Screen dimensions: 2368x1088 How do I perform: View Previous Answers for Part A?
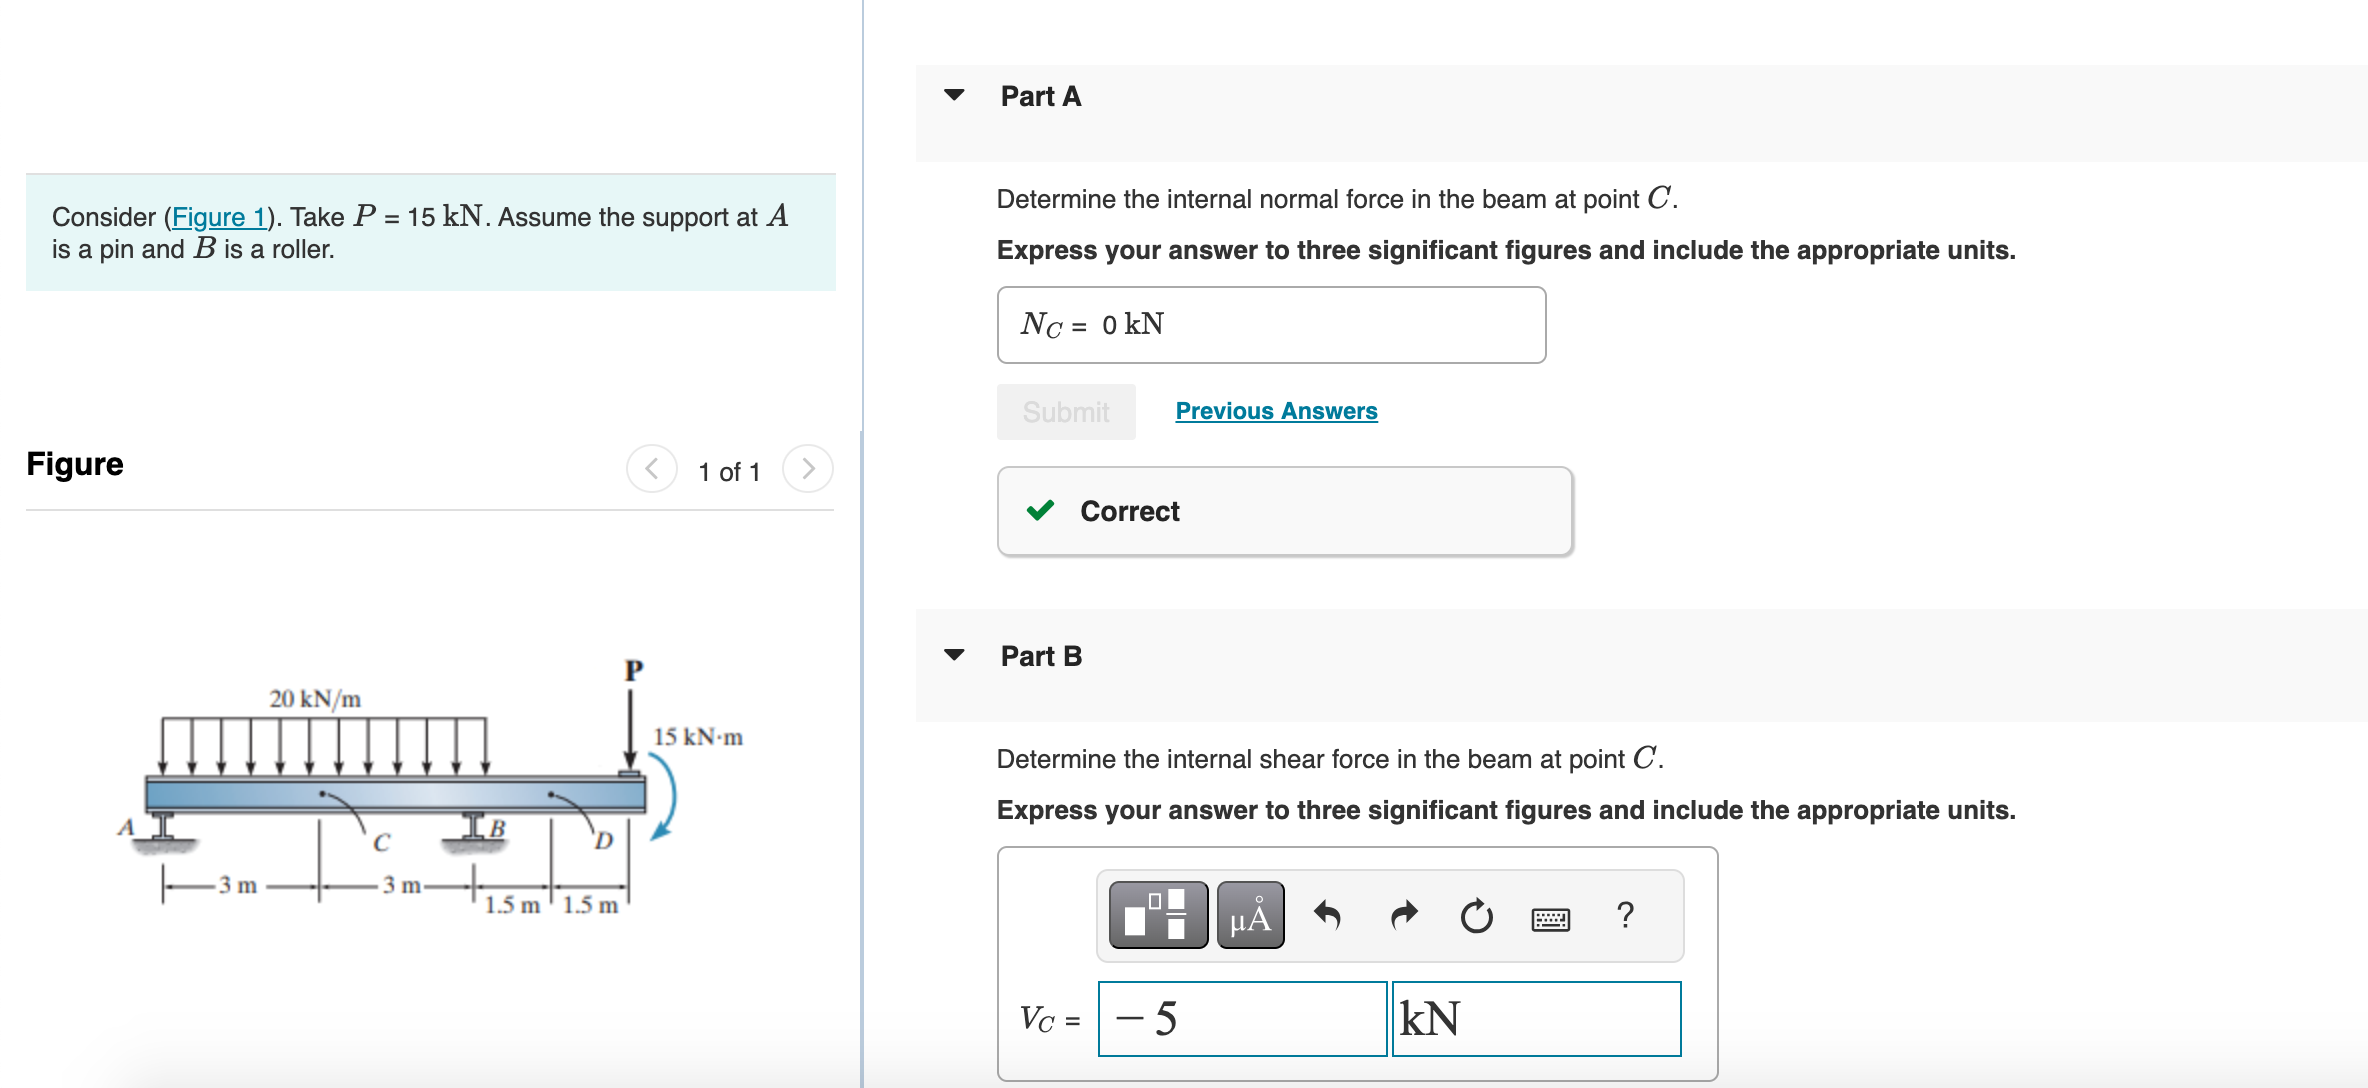(x=1275, y=410)
